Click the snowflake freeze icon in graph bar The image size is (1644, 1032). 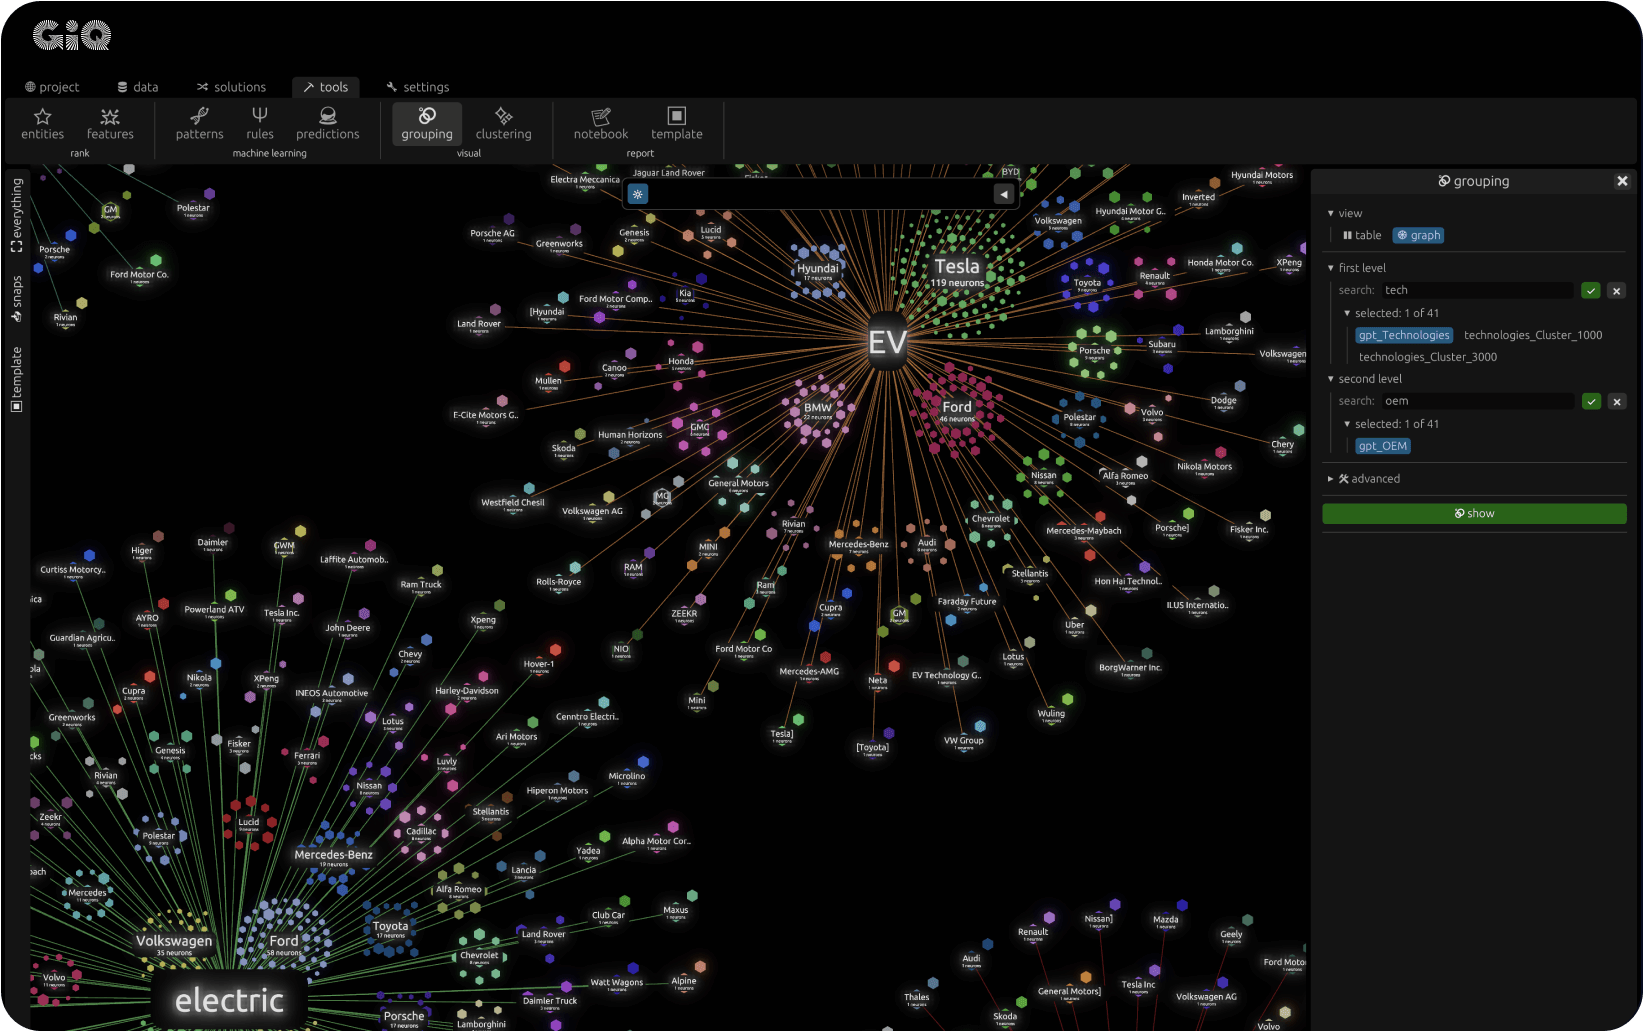tap(638, 194)
